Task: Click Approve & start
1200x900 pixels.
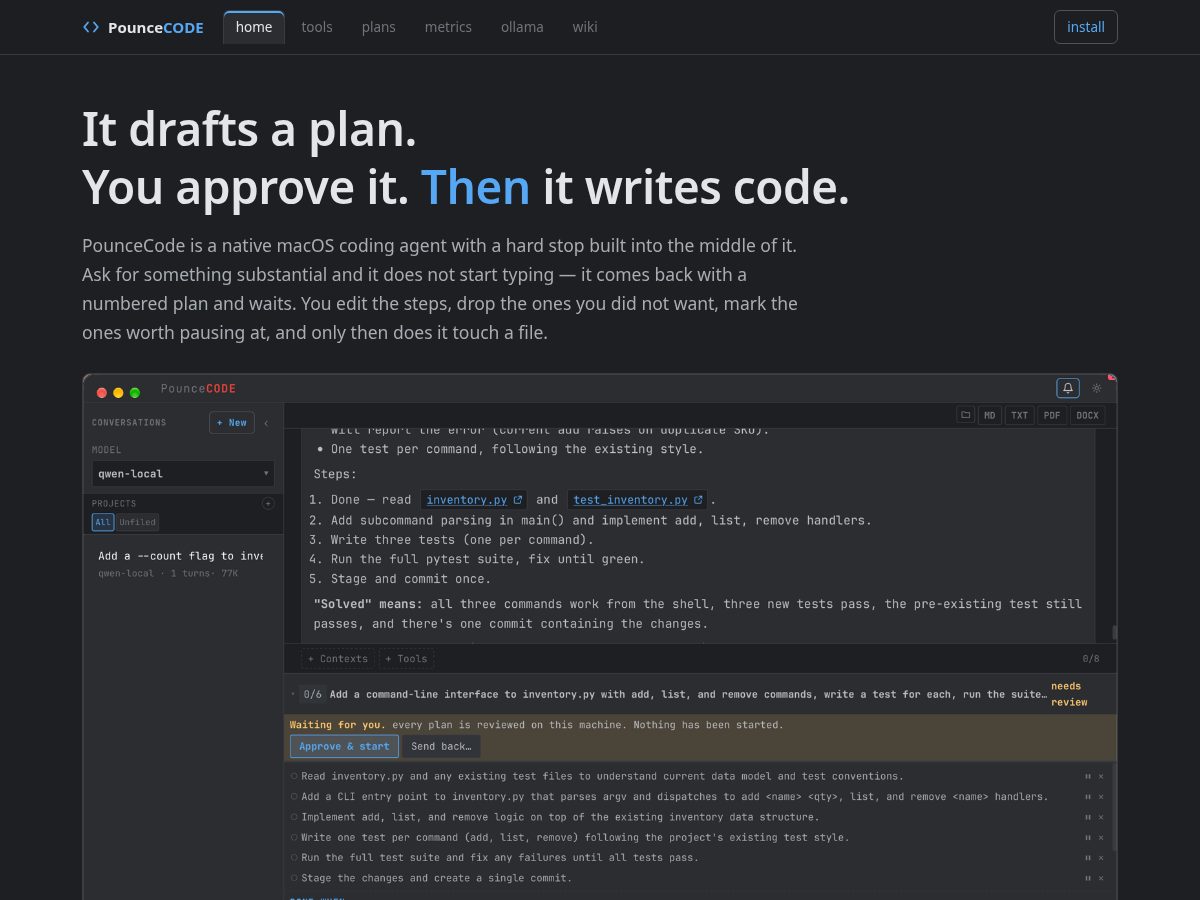Action: click(344, 746)
